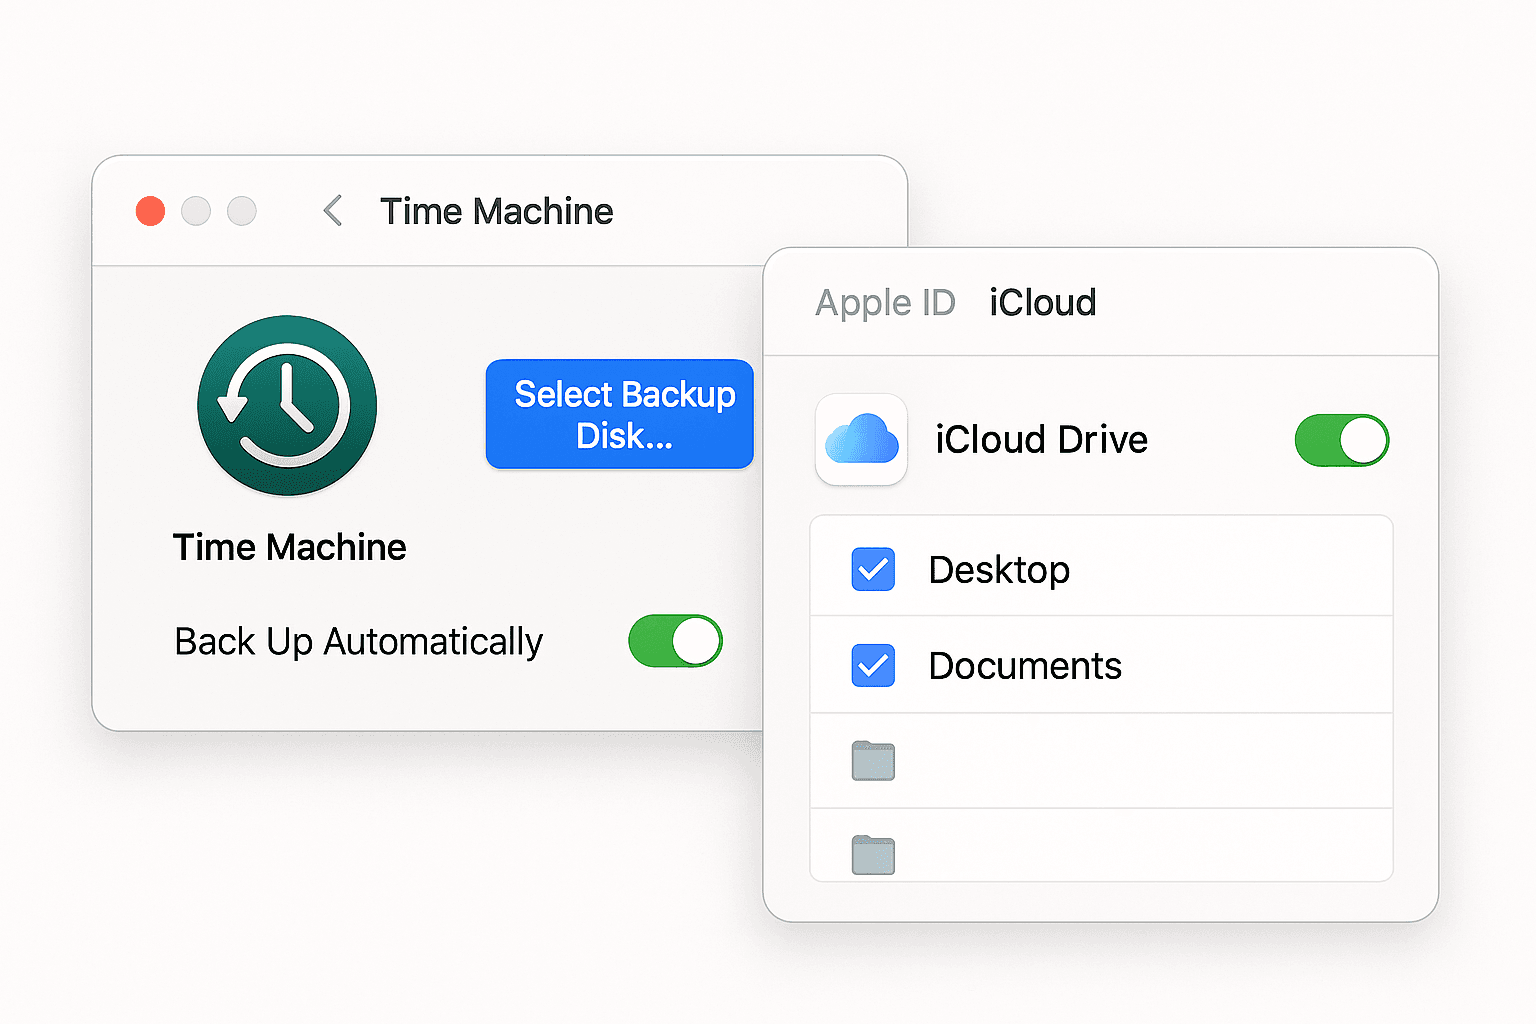
Task: Select the bottom unlabeled folder icon row
Action: [1101, 845]
